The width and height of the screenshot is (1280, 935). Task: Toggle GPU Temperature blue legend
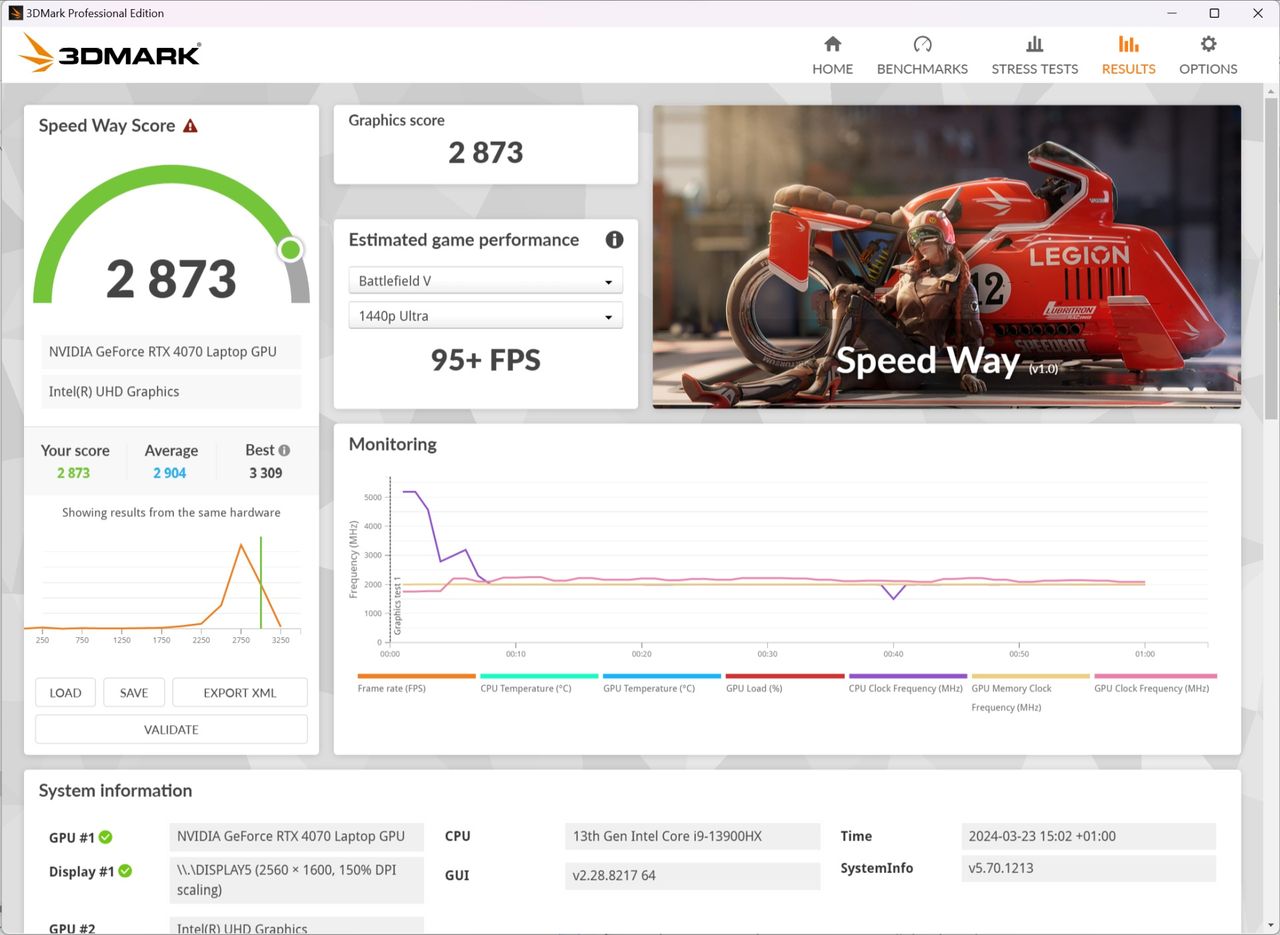click(x=662, y=683)
